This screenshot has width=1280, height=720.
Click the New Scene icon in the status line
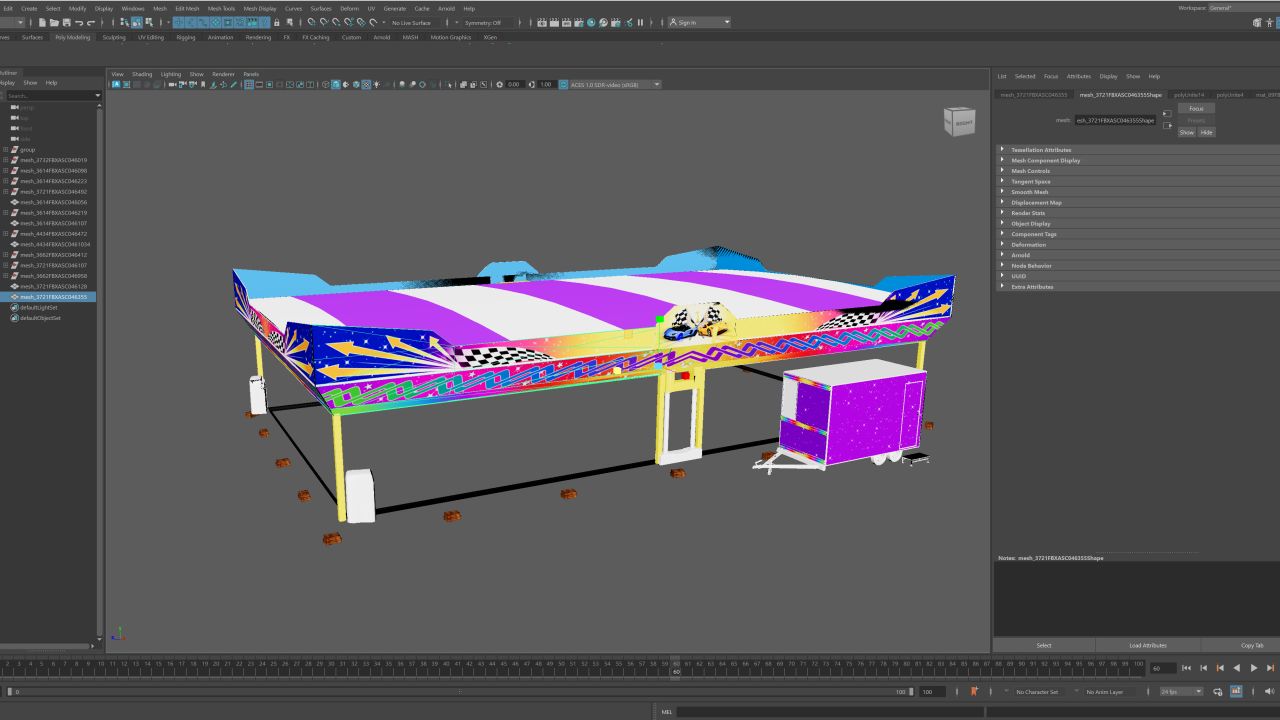(42, 22)
